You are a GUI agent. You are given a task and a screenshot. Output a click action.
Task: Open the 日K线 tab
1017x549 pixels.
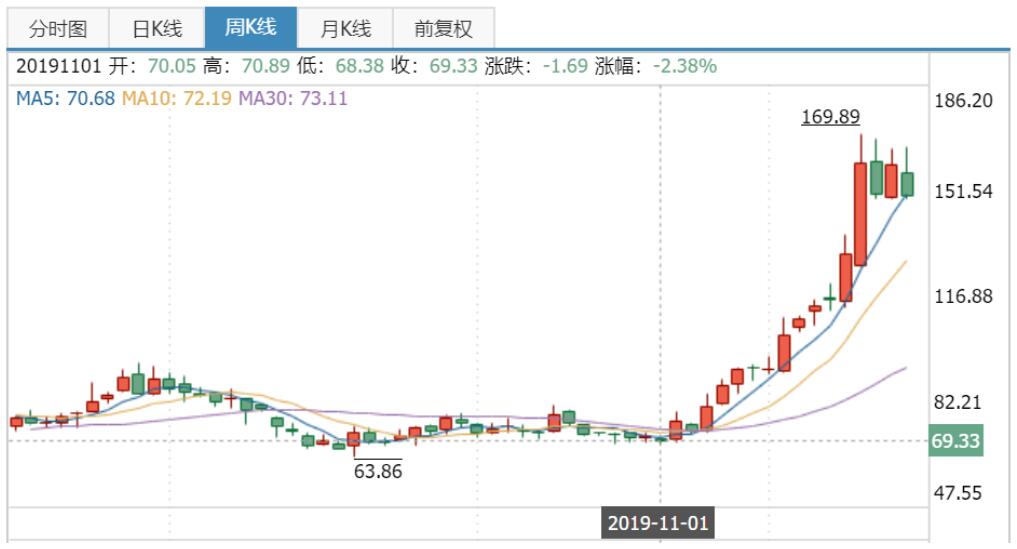click(157, 29)
